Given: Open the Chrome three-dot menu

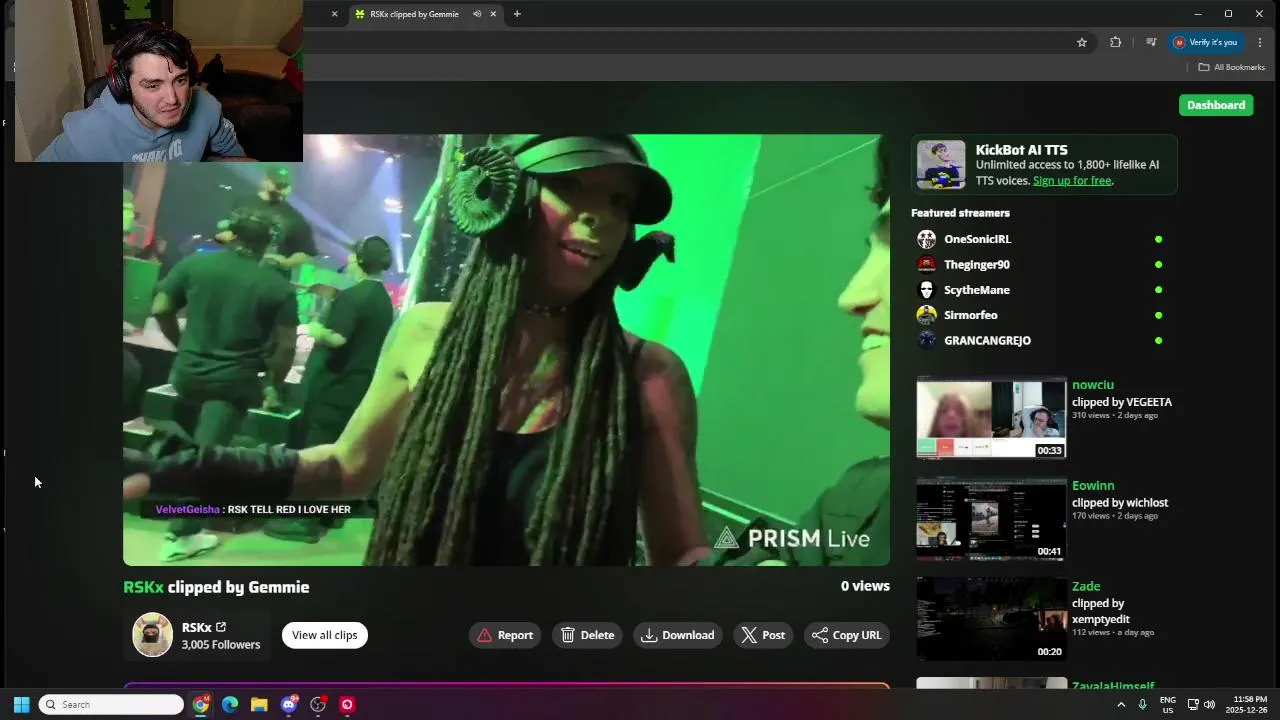Looking at the screenshot, I should click(1260, 42).
